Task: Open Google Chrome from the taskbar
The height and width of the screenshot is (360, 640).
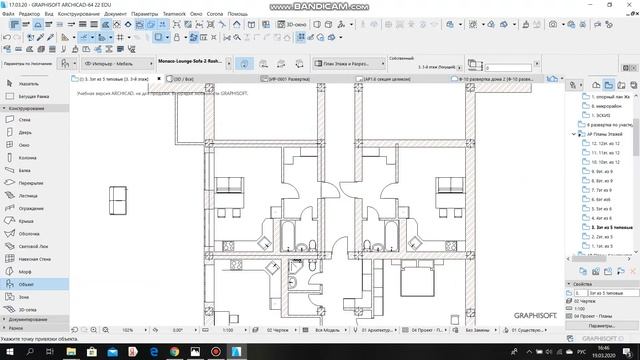Action: (x=174, y=351)
